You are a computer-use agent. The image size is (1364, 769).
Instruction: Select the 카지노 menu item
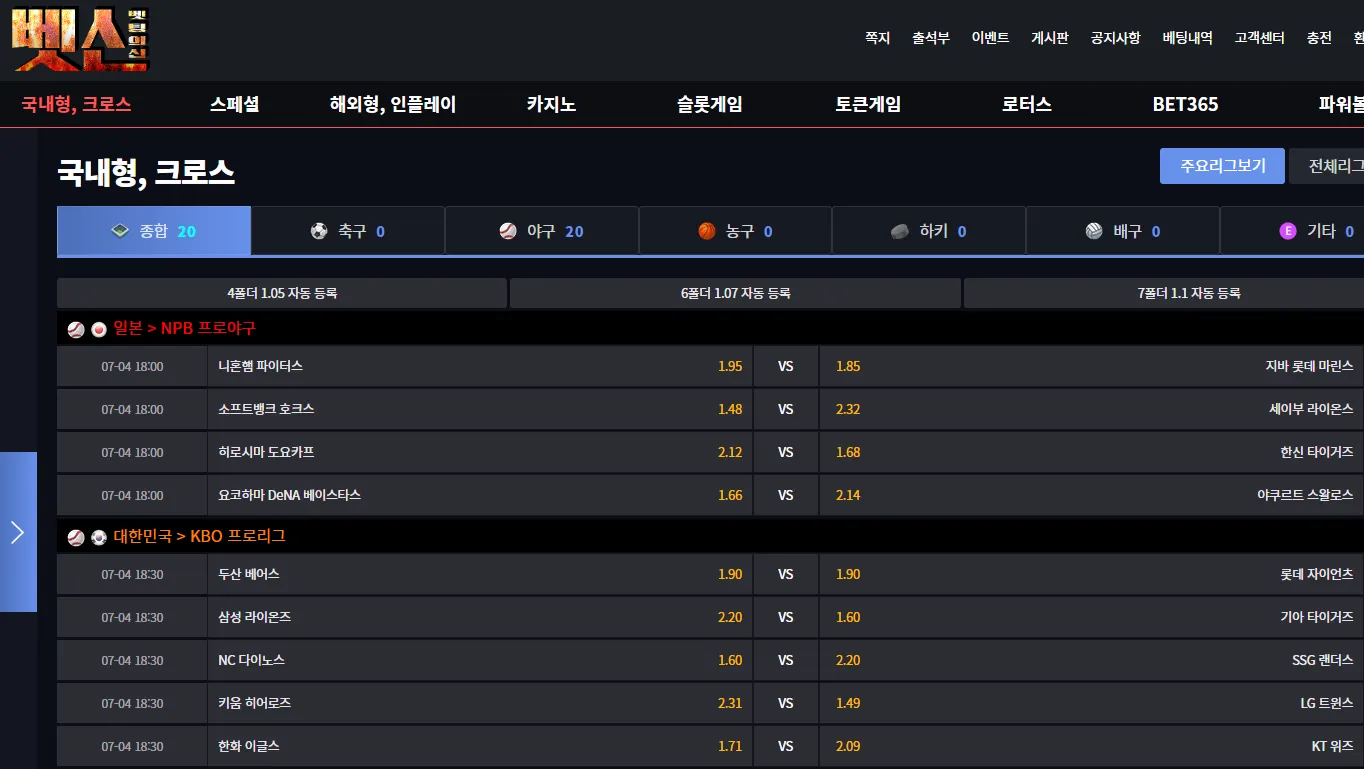point(551,104)
